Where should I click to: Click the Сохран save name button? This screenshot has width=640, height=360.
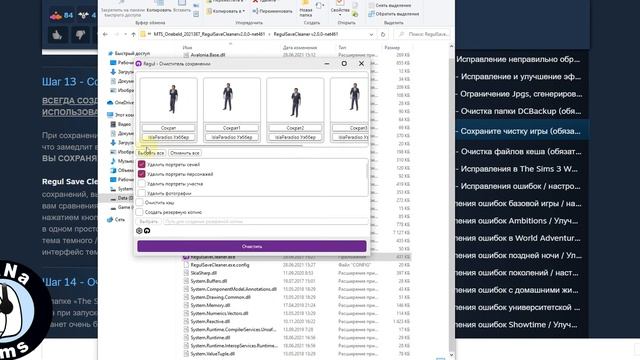click(168, 128)
